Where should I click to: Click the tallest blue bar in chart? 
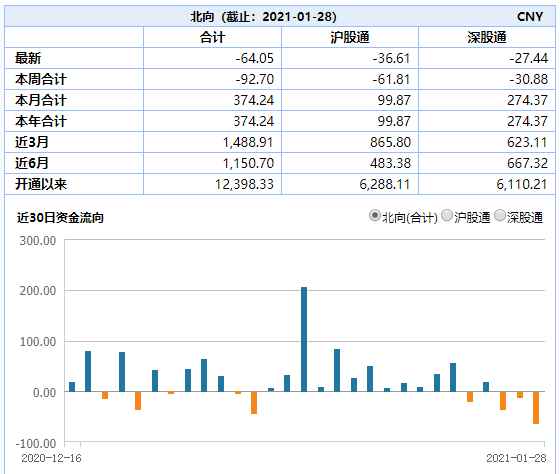[304, 339]
